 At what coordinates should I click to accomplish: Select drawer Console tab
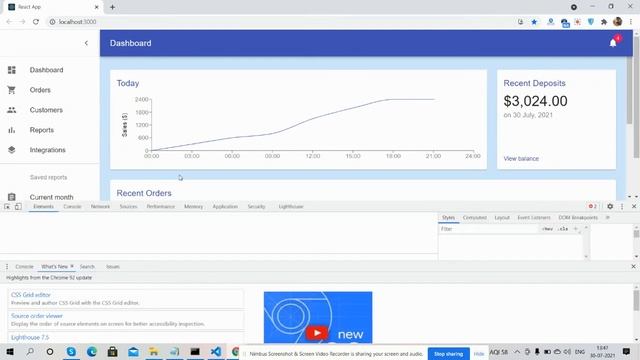pos(24,267)
